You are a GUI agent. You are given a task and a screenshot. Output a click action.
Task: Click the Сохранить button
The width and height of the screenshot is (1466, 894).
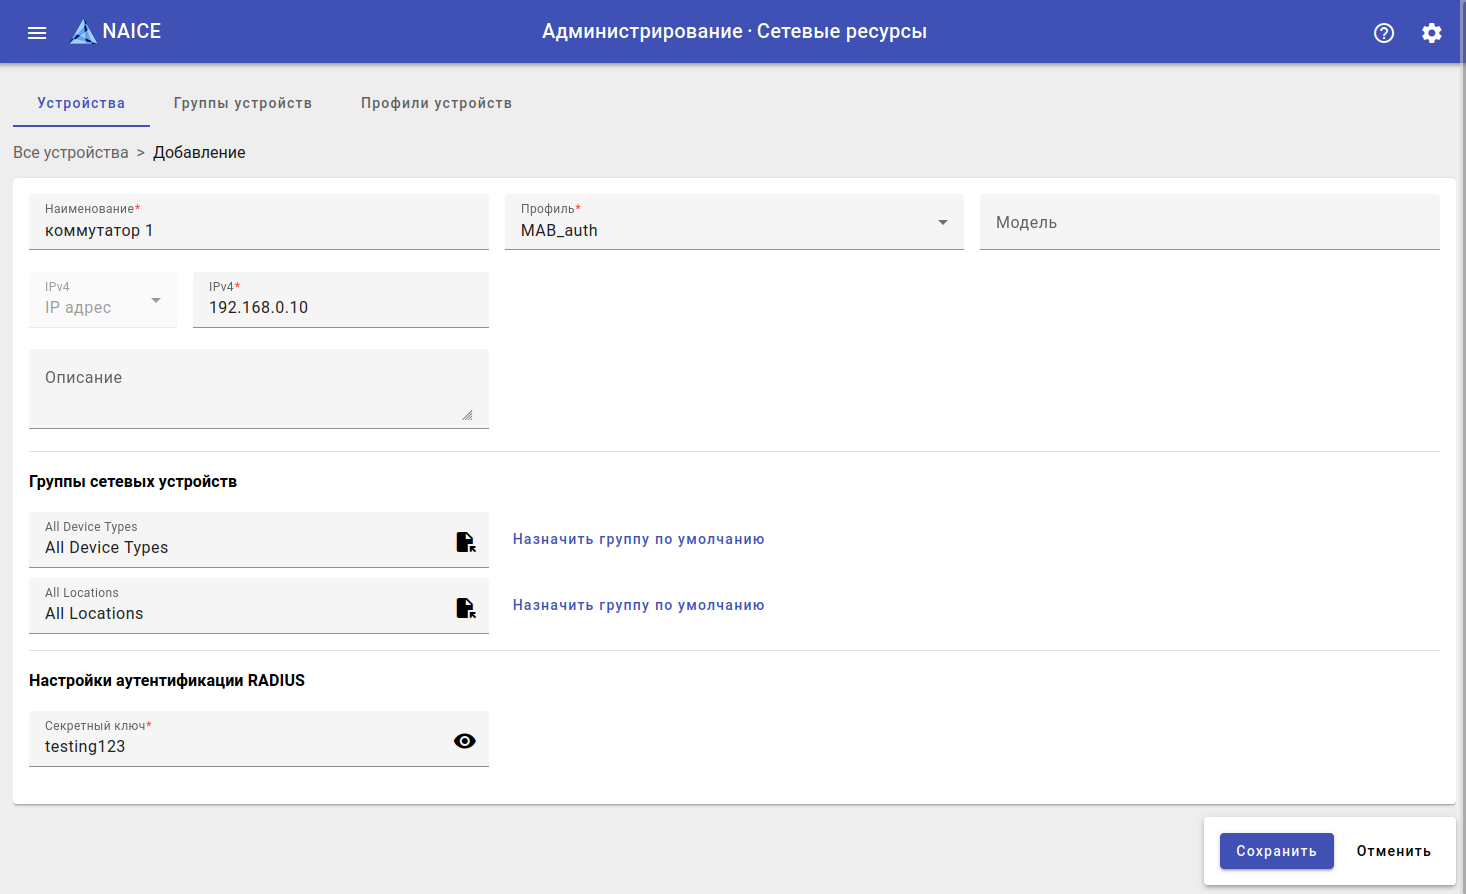(1276, 851)
